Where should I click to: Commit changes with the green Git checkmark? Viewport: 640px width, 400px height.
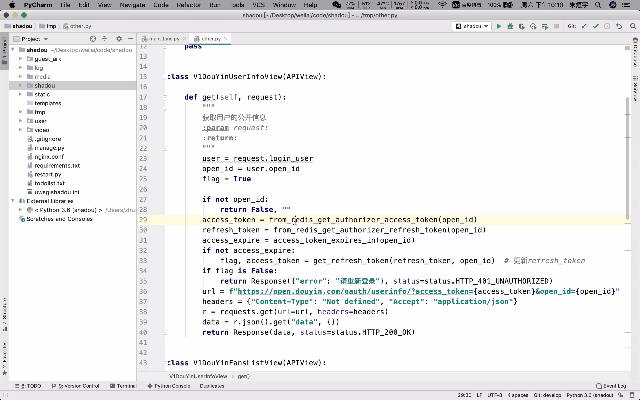[596, 26]
